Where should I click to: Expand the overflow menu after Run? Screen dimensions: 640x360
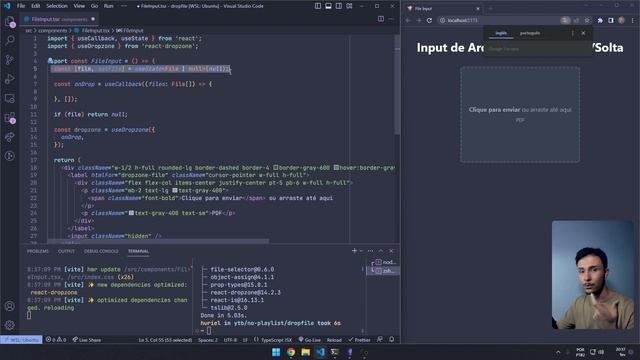point(124,6)
